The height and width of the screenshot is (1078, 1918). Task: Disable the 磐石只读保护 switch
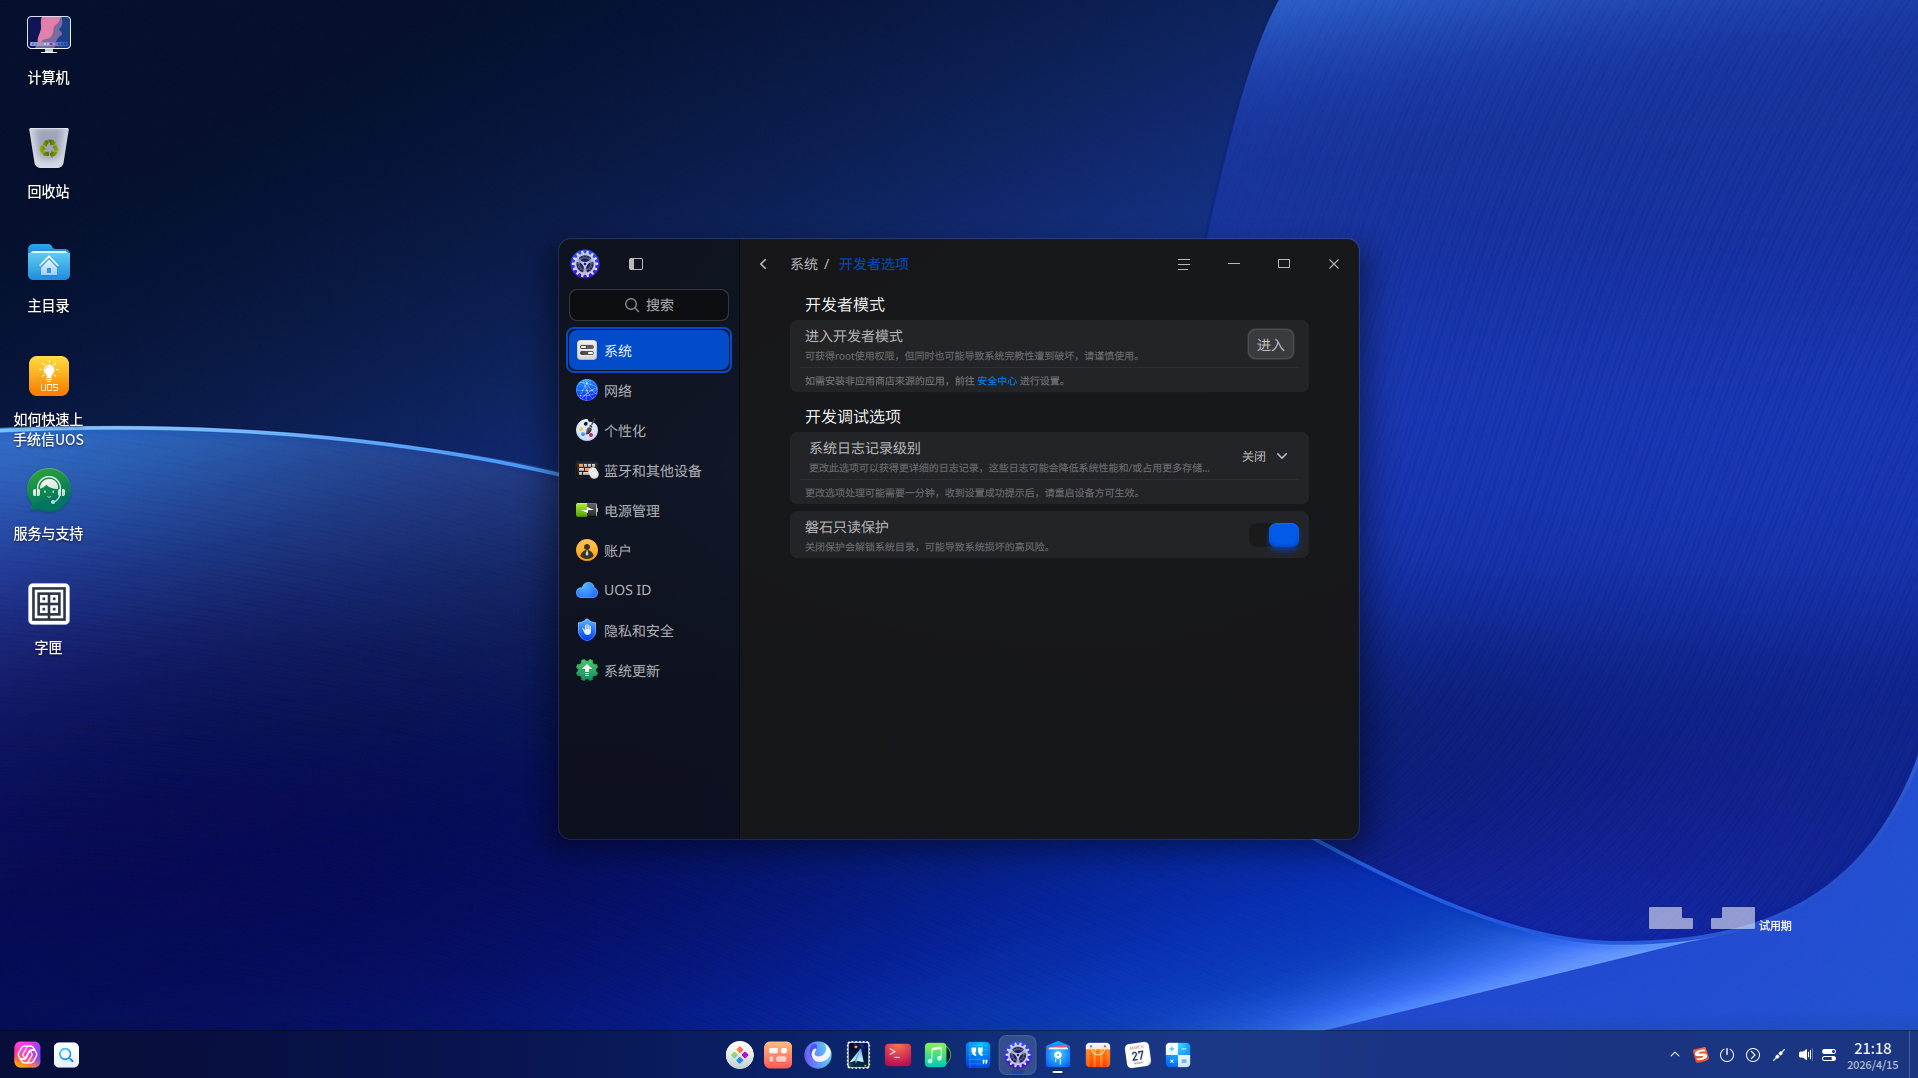click(1273, 535)
